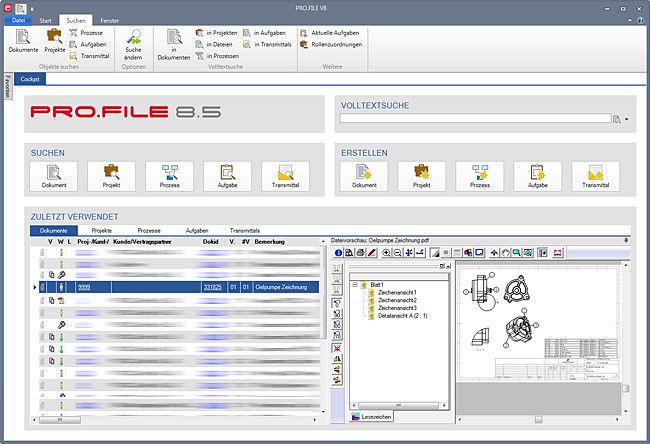The height and width of the screenshot is (444, 650).
Task: Select hand pan tool in preview toolbar
Action: click(x=505, y=252)
